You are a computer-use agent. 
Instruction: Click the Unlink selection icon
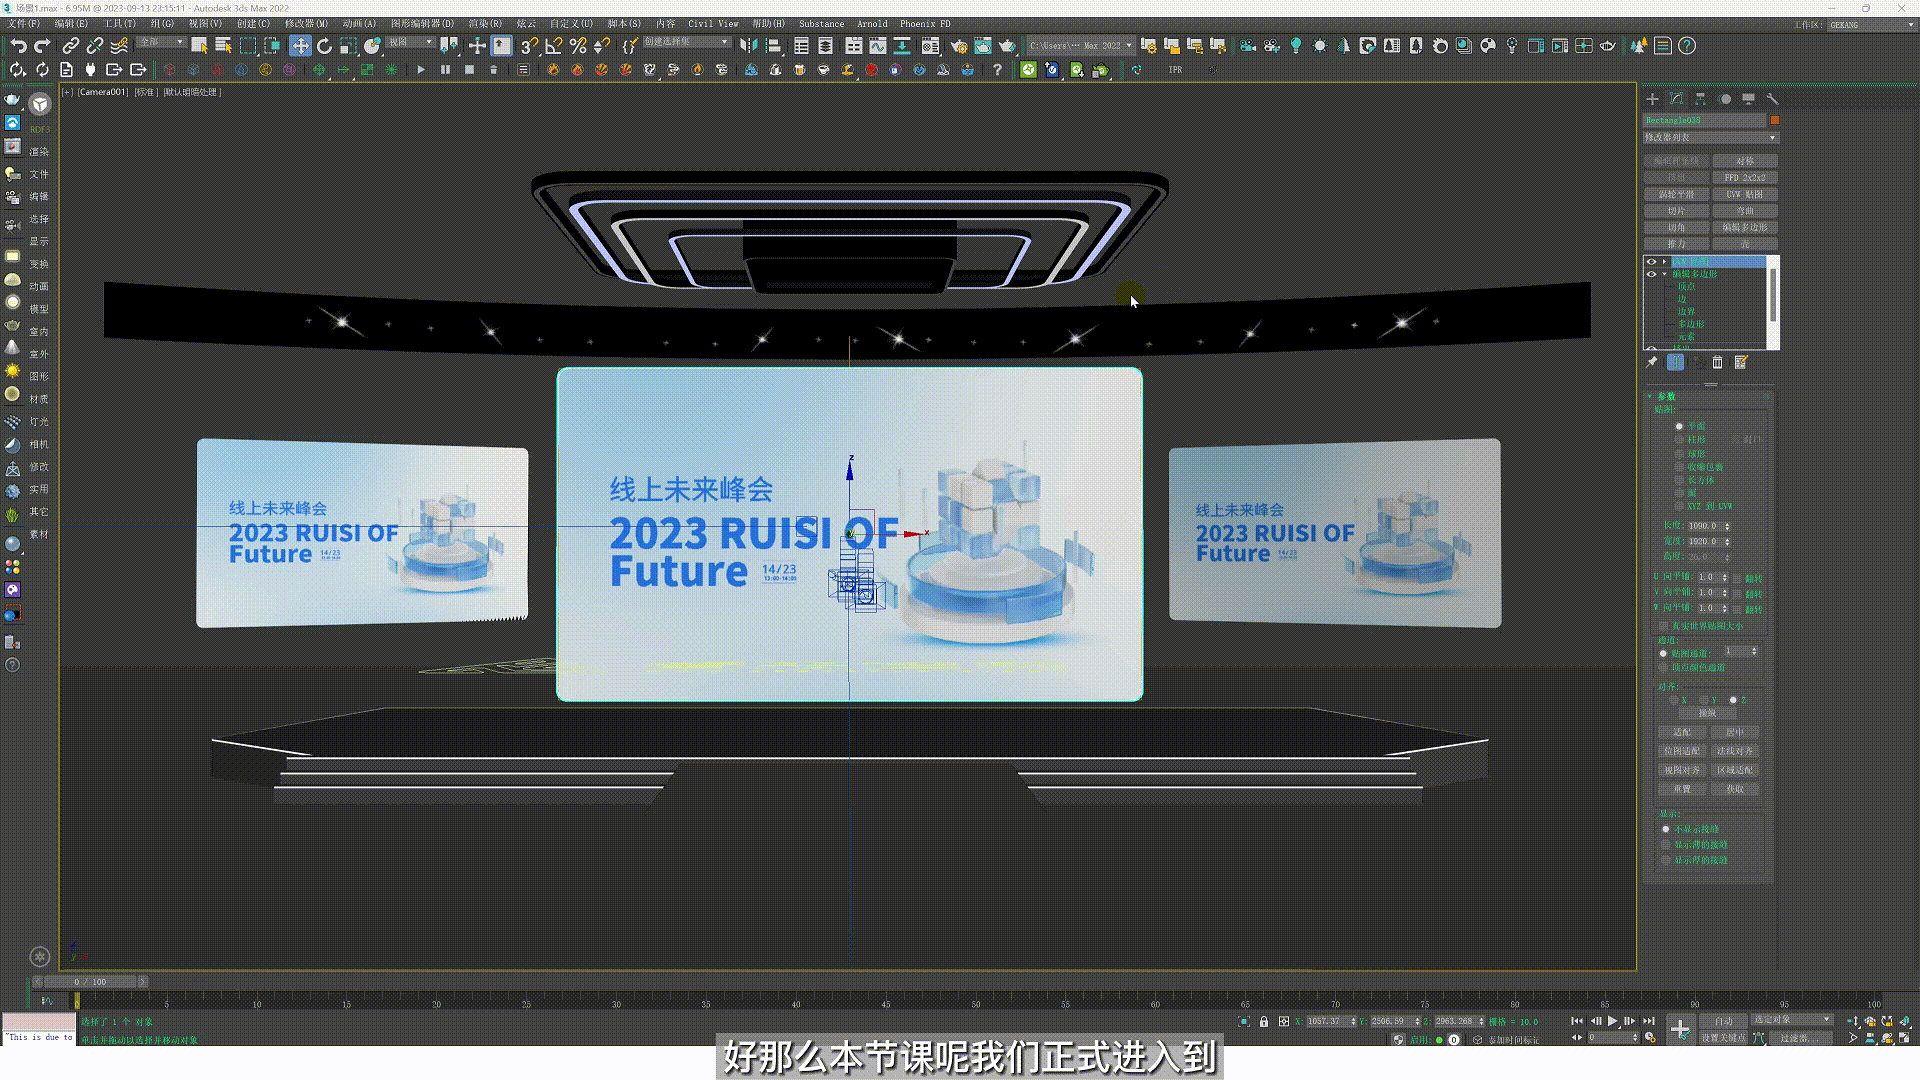coord(95,46)
